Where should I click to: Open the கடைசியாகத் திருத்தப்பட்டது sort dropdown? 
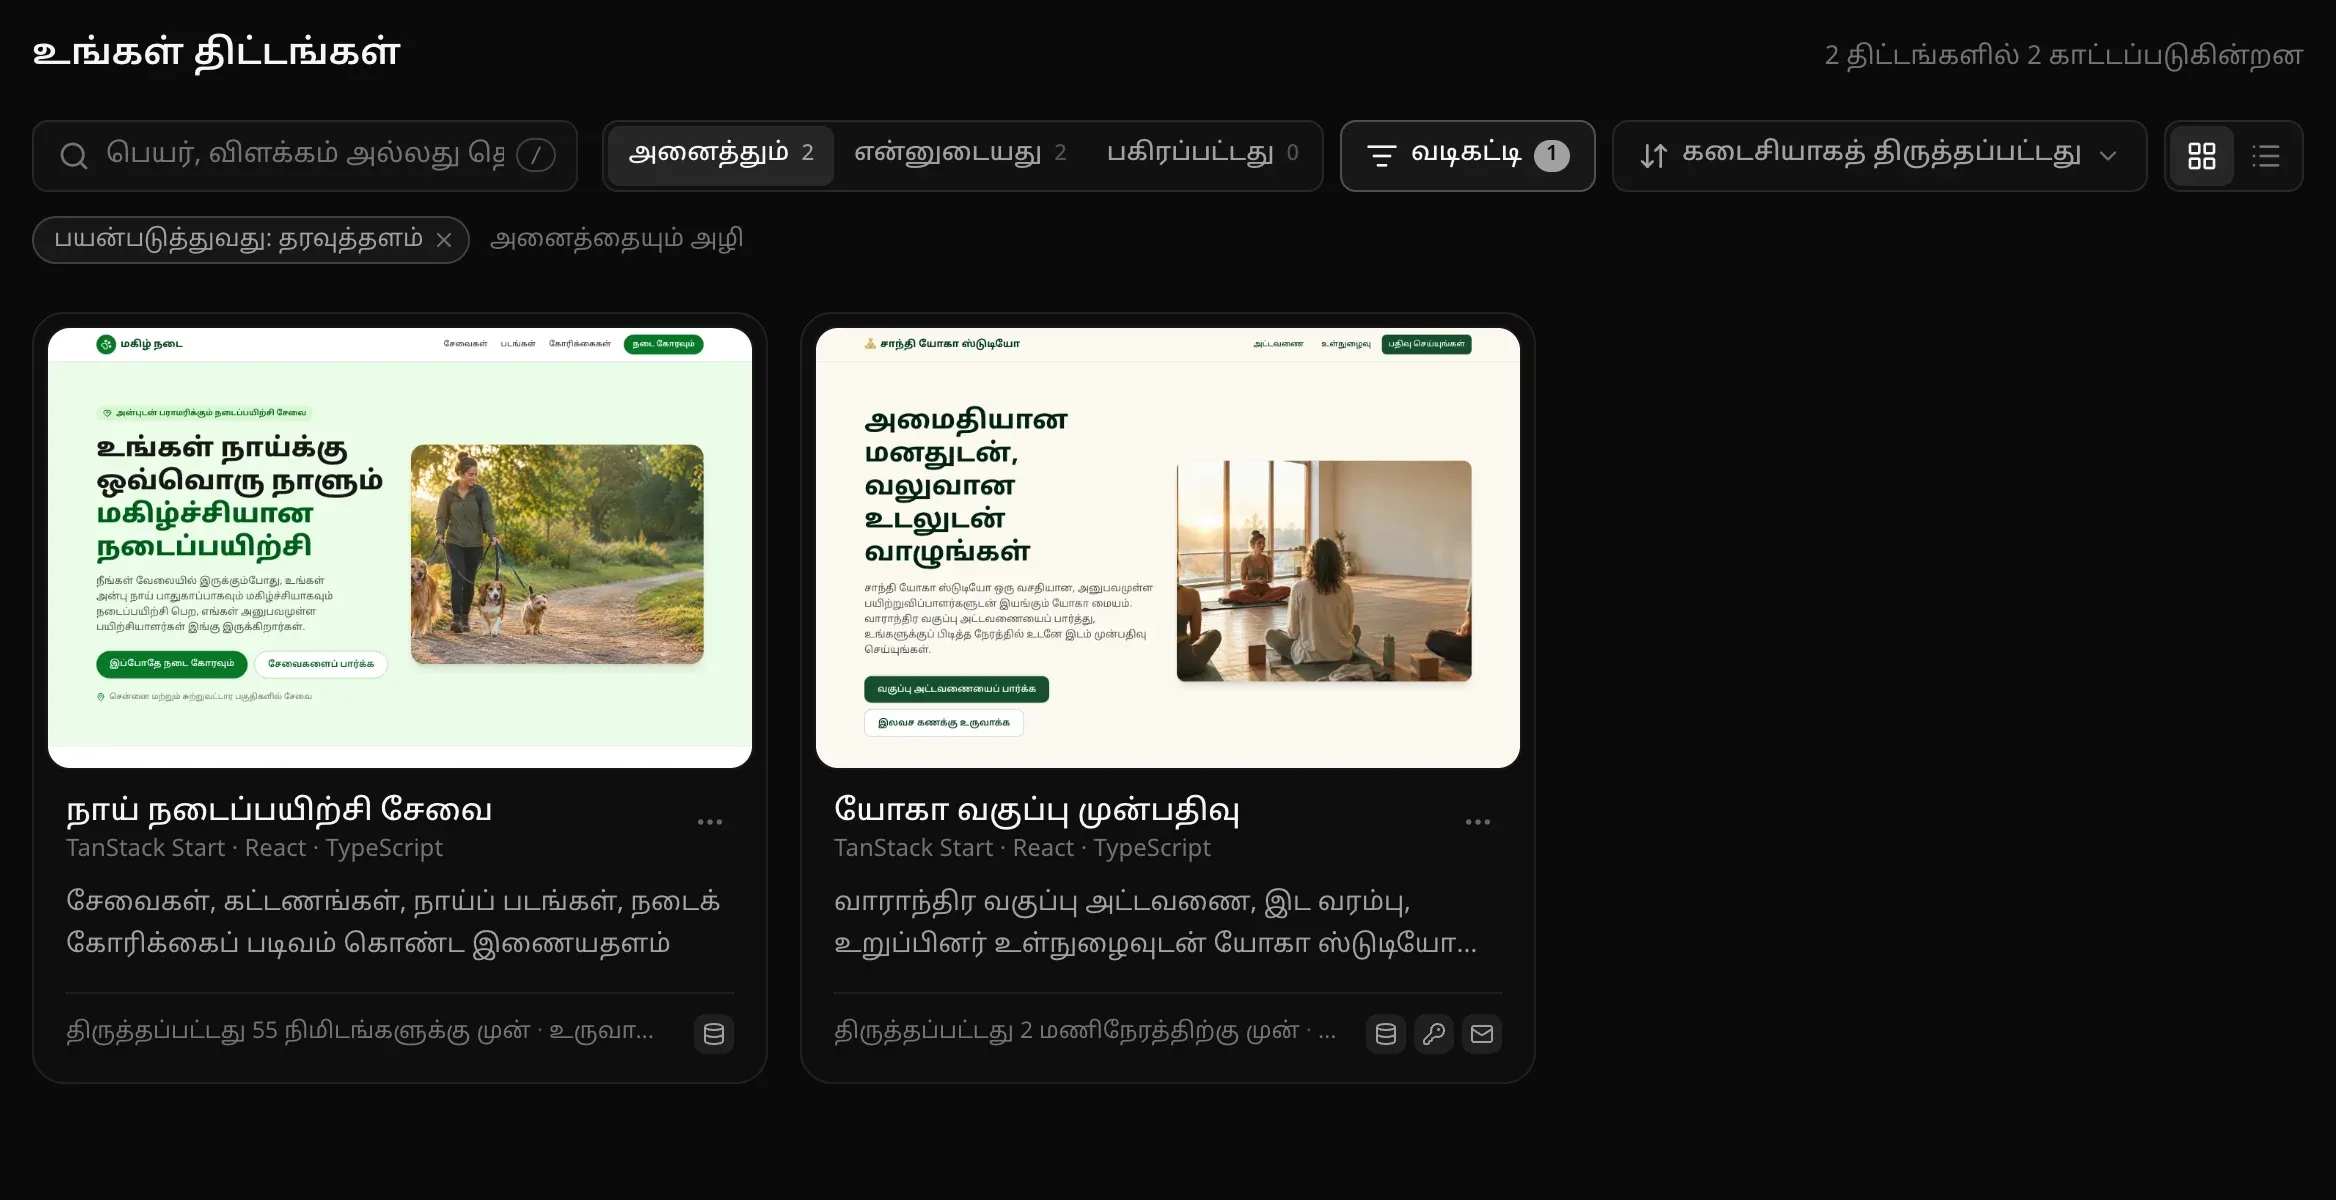tap(1879, 156)
